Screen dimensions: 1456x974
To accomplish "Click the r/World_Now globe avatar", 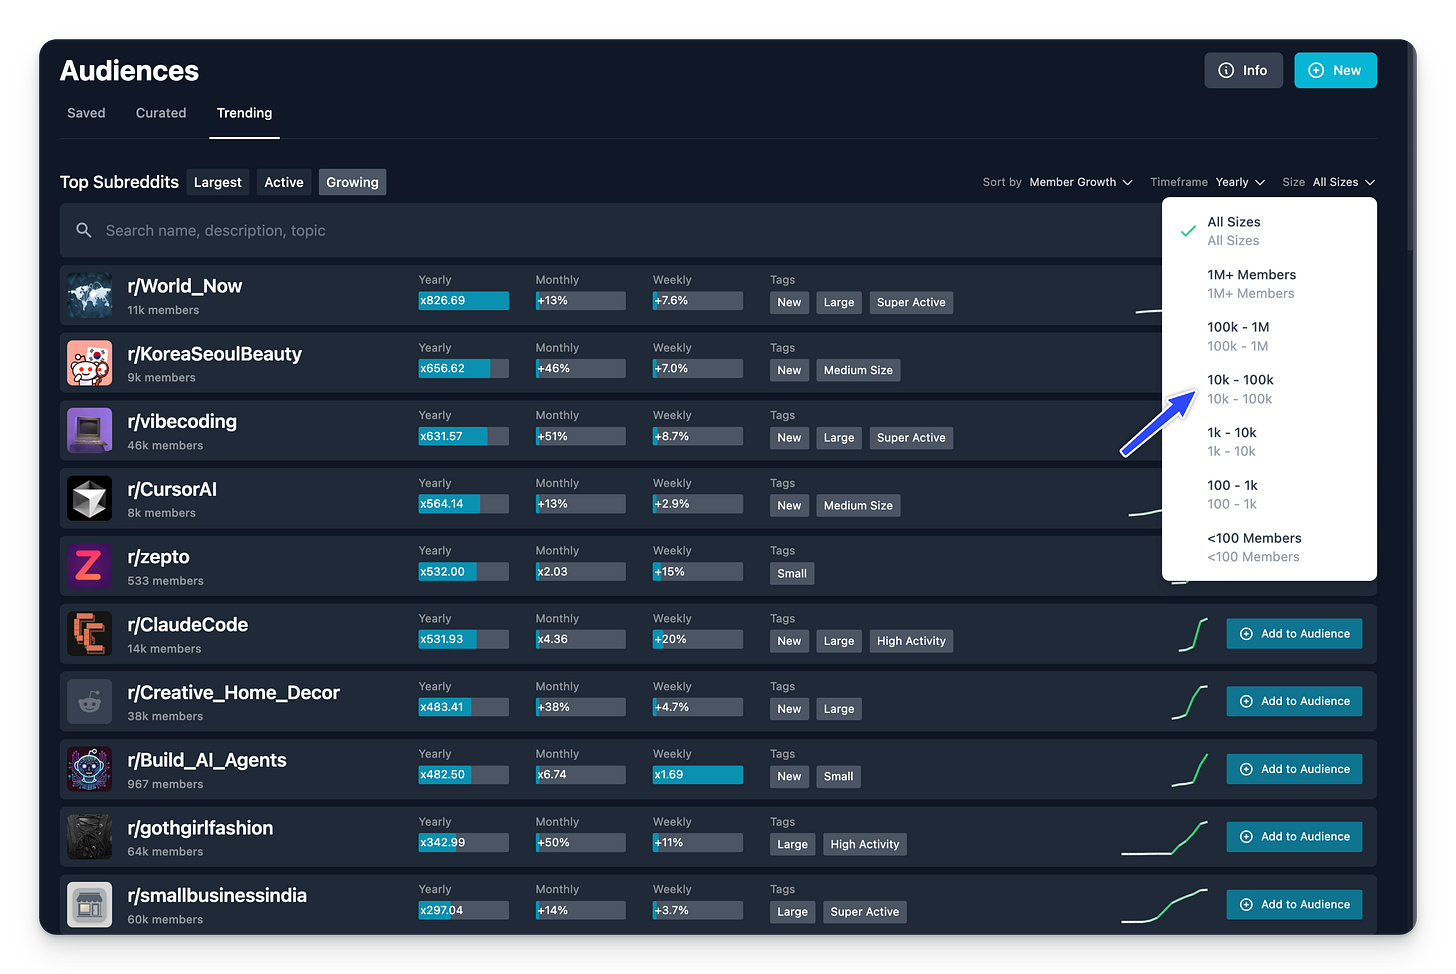I will 89,295.
